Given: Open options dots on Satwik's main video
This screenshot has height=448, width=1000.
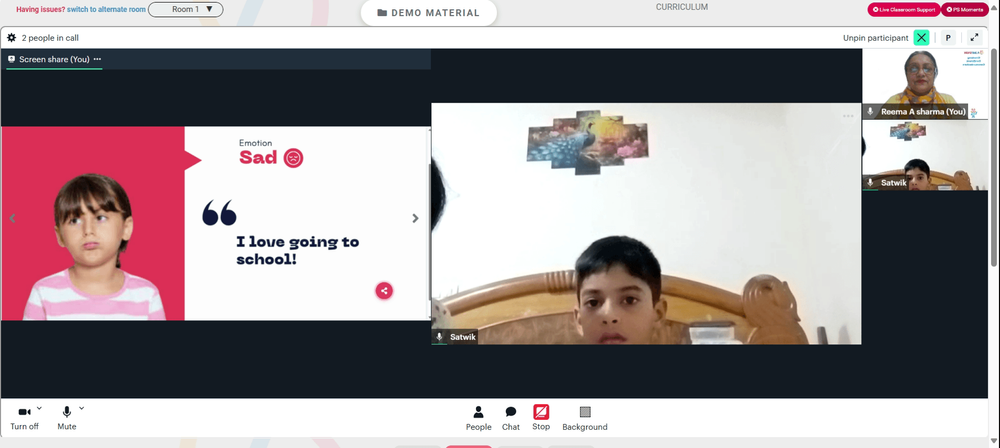Looking at the screenshot, I should tap(848, 116).
